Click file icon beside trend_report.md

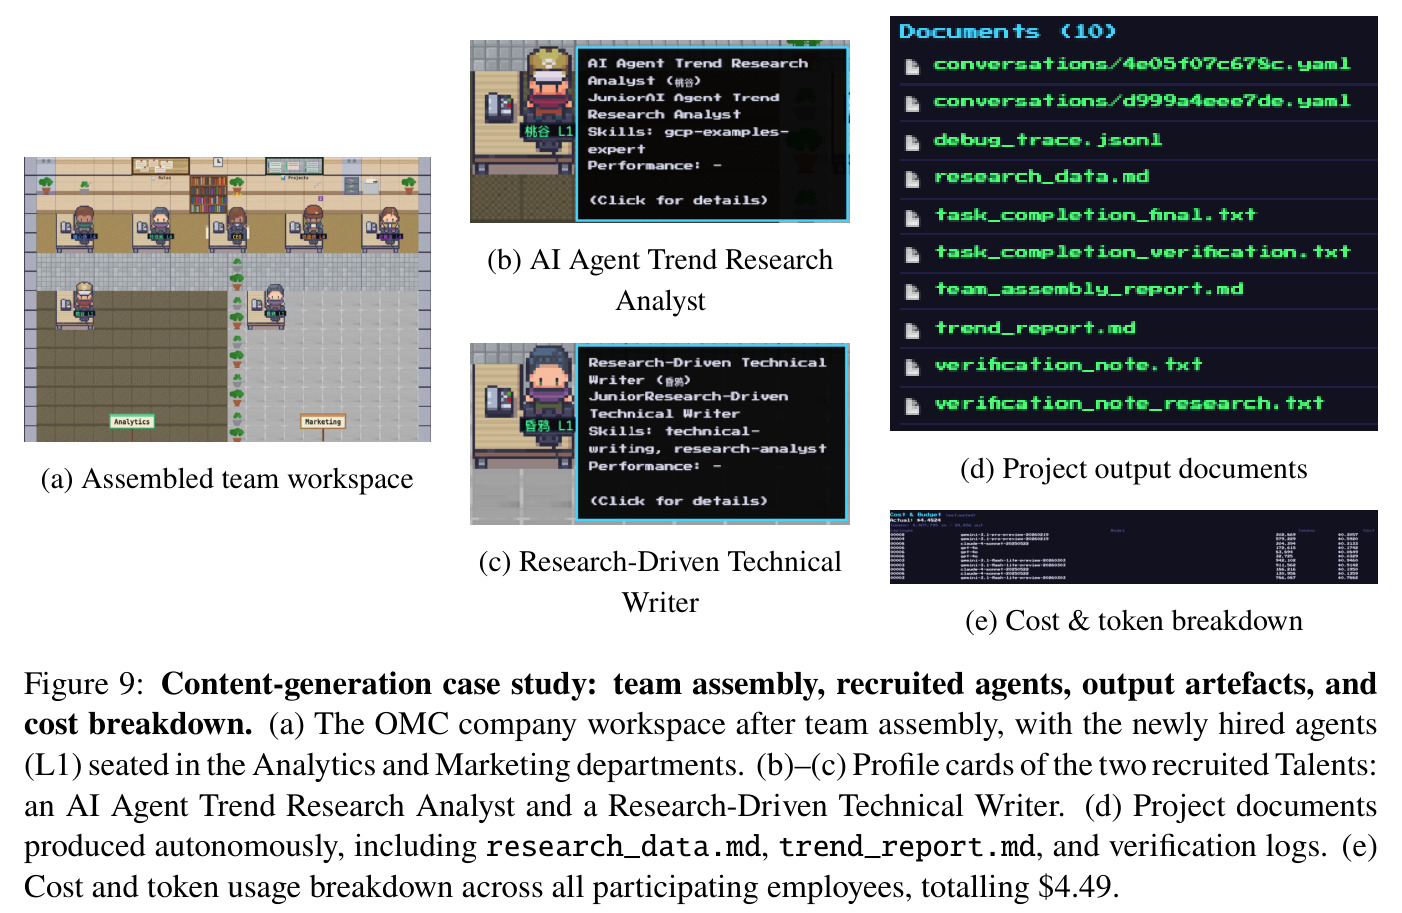tap(912, 330)
